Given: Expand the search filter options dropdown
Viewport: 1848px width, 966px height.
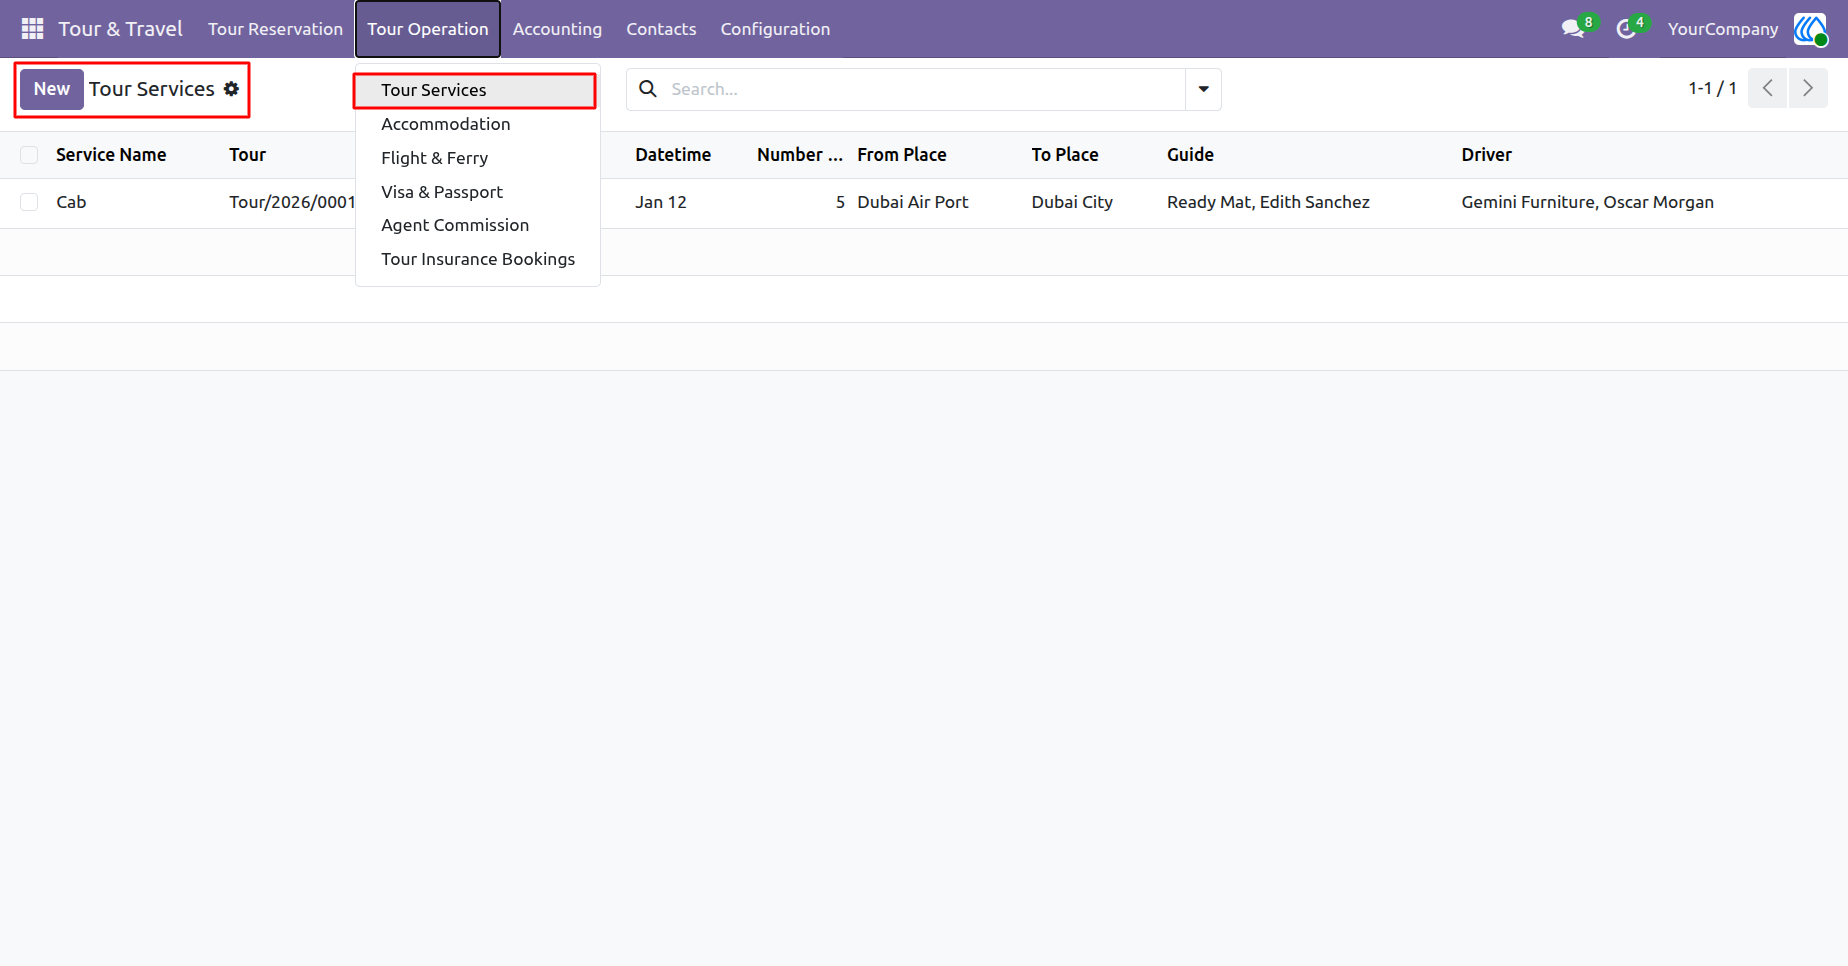Looking at the screenshot, I should 1203,89.
